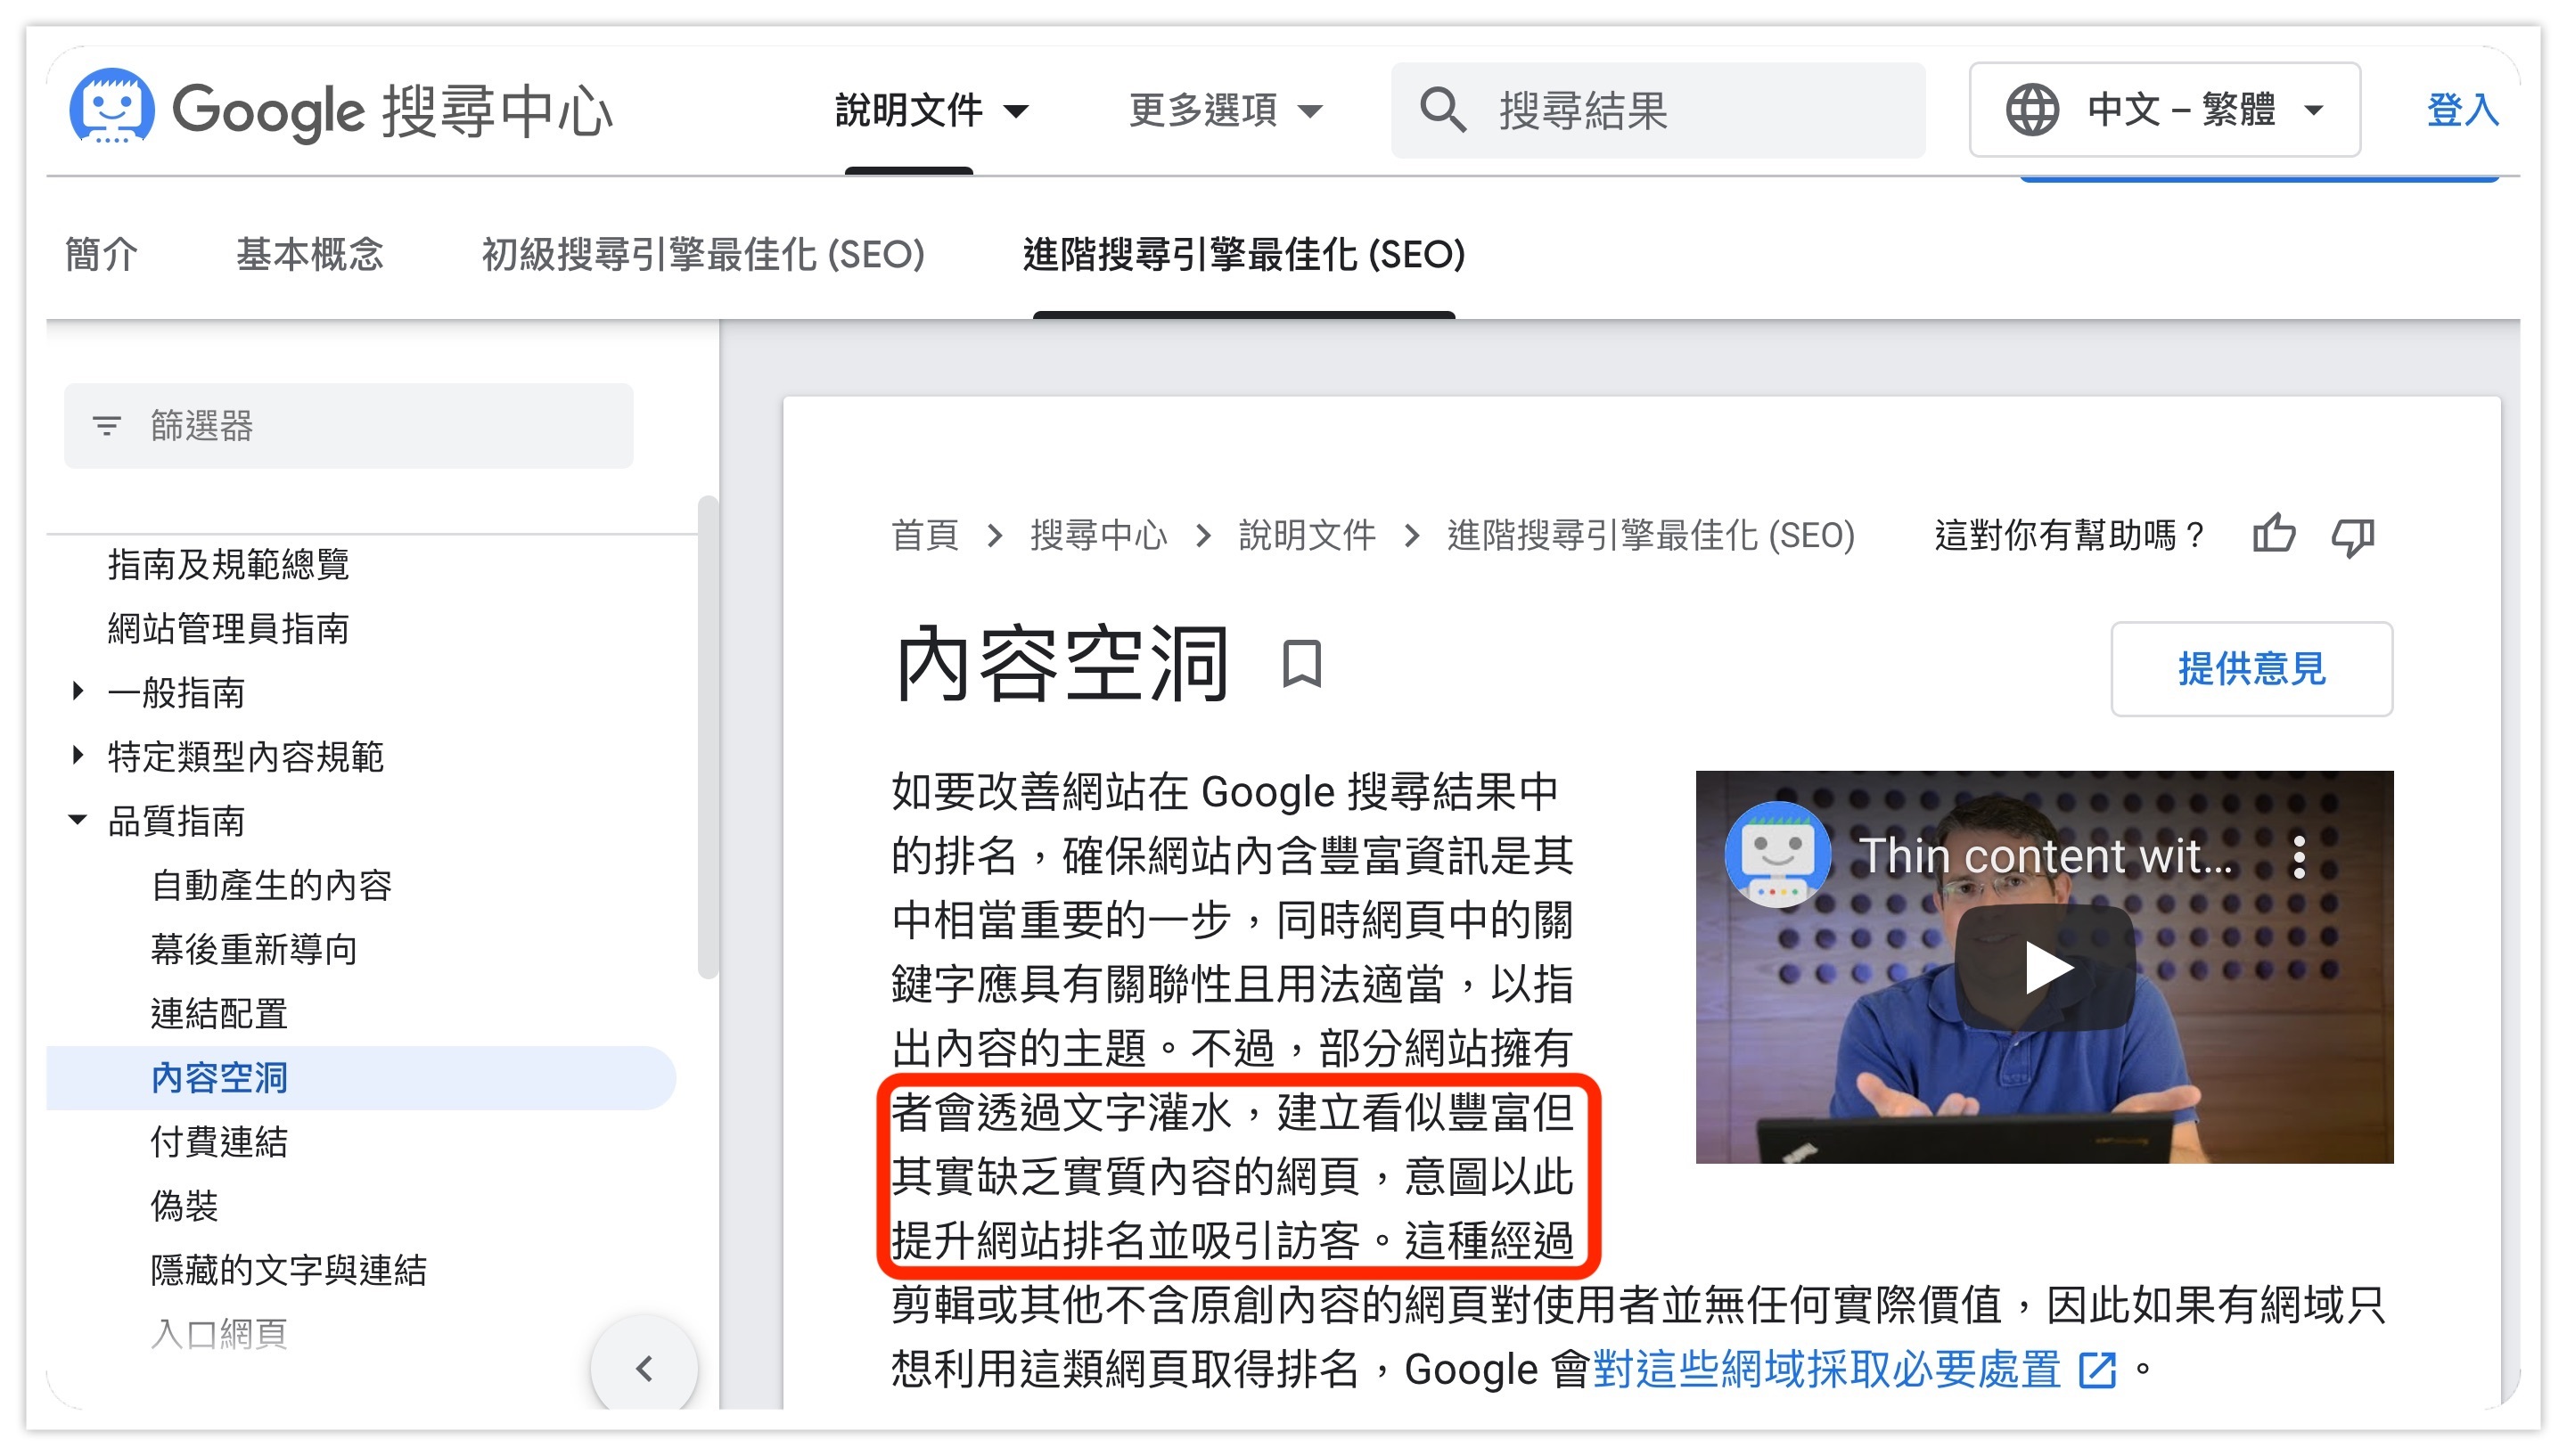Switch to the 簡介 tab
2567x1456 pixels.
[x=100, y=255]
